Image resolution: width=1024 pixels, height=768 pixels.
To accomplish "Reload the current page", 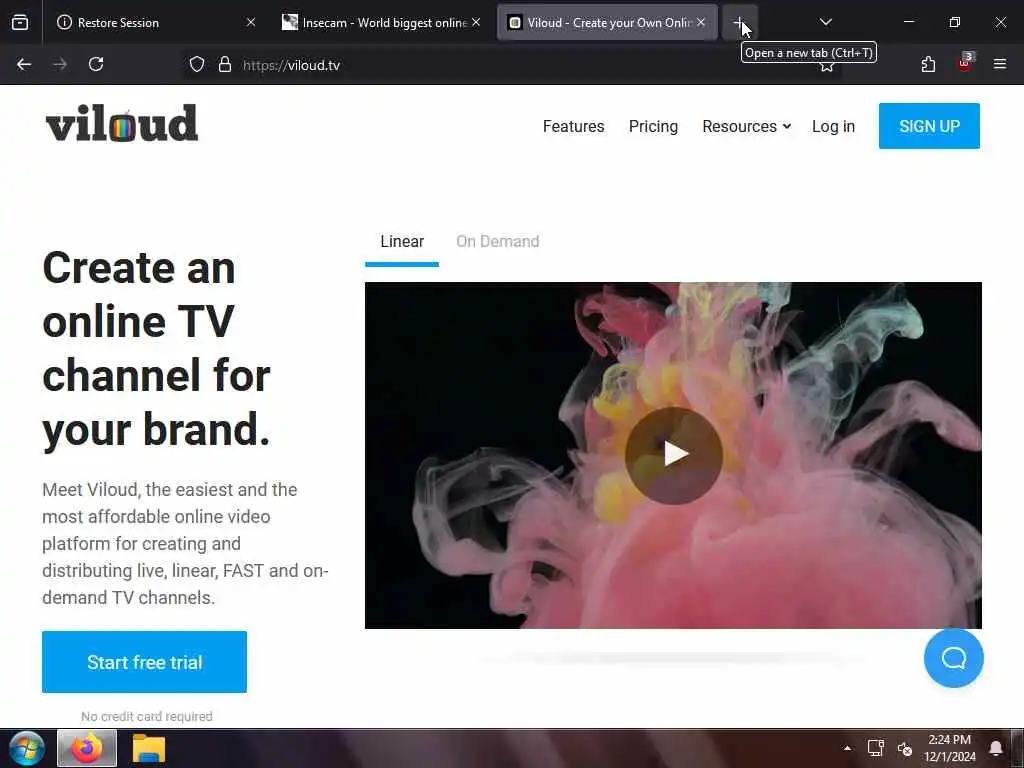I will pyautogui.click(x=96, y=65).
